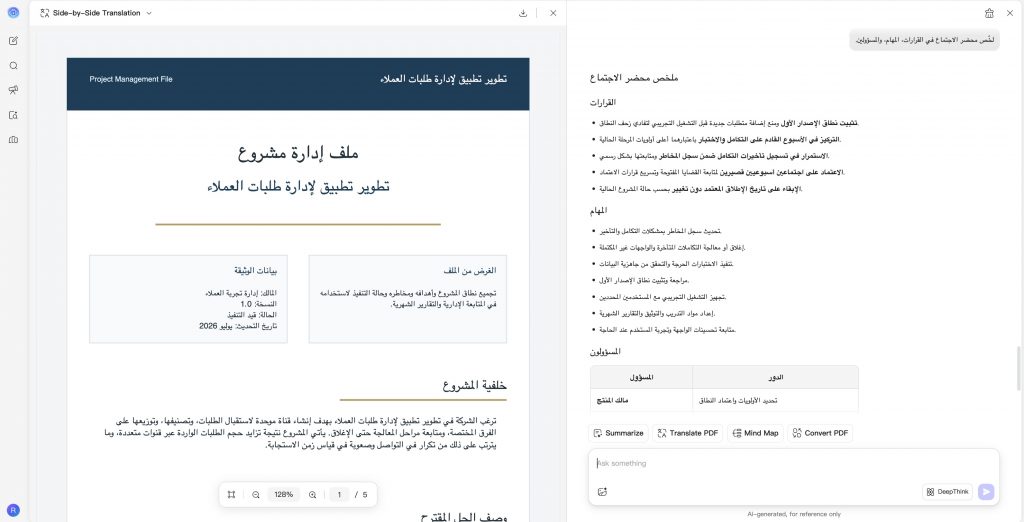The width and height of the screenshot is (1024, 522).
Task: Click 'AI-generated, for reference only' footer note
Action: click(794, 514)
